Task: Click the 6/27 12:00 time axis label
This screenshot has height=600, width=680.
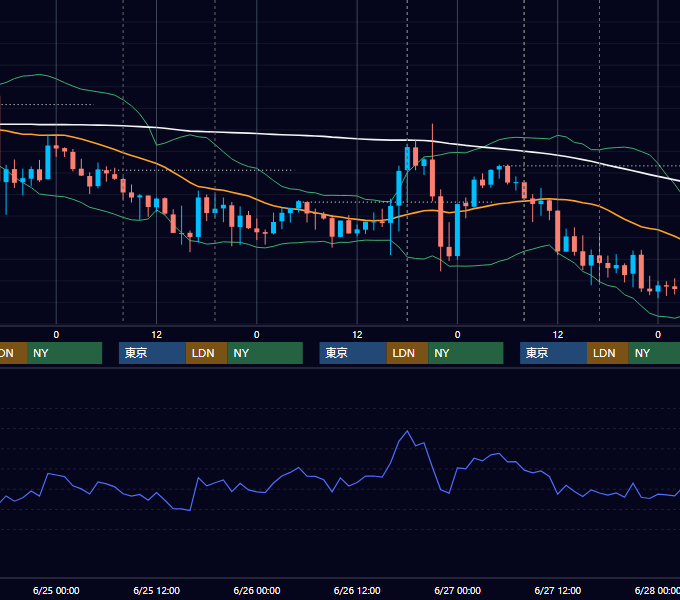Action: coord(558,590)
